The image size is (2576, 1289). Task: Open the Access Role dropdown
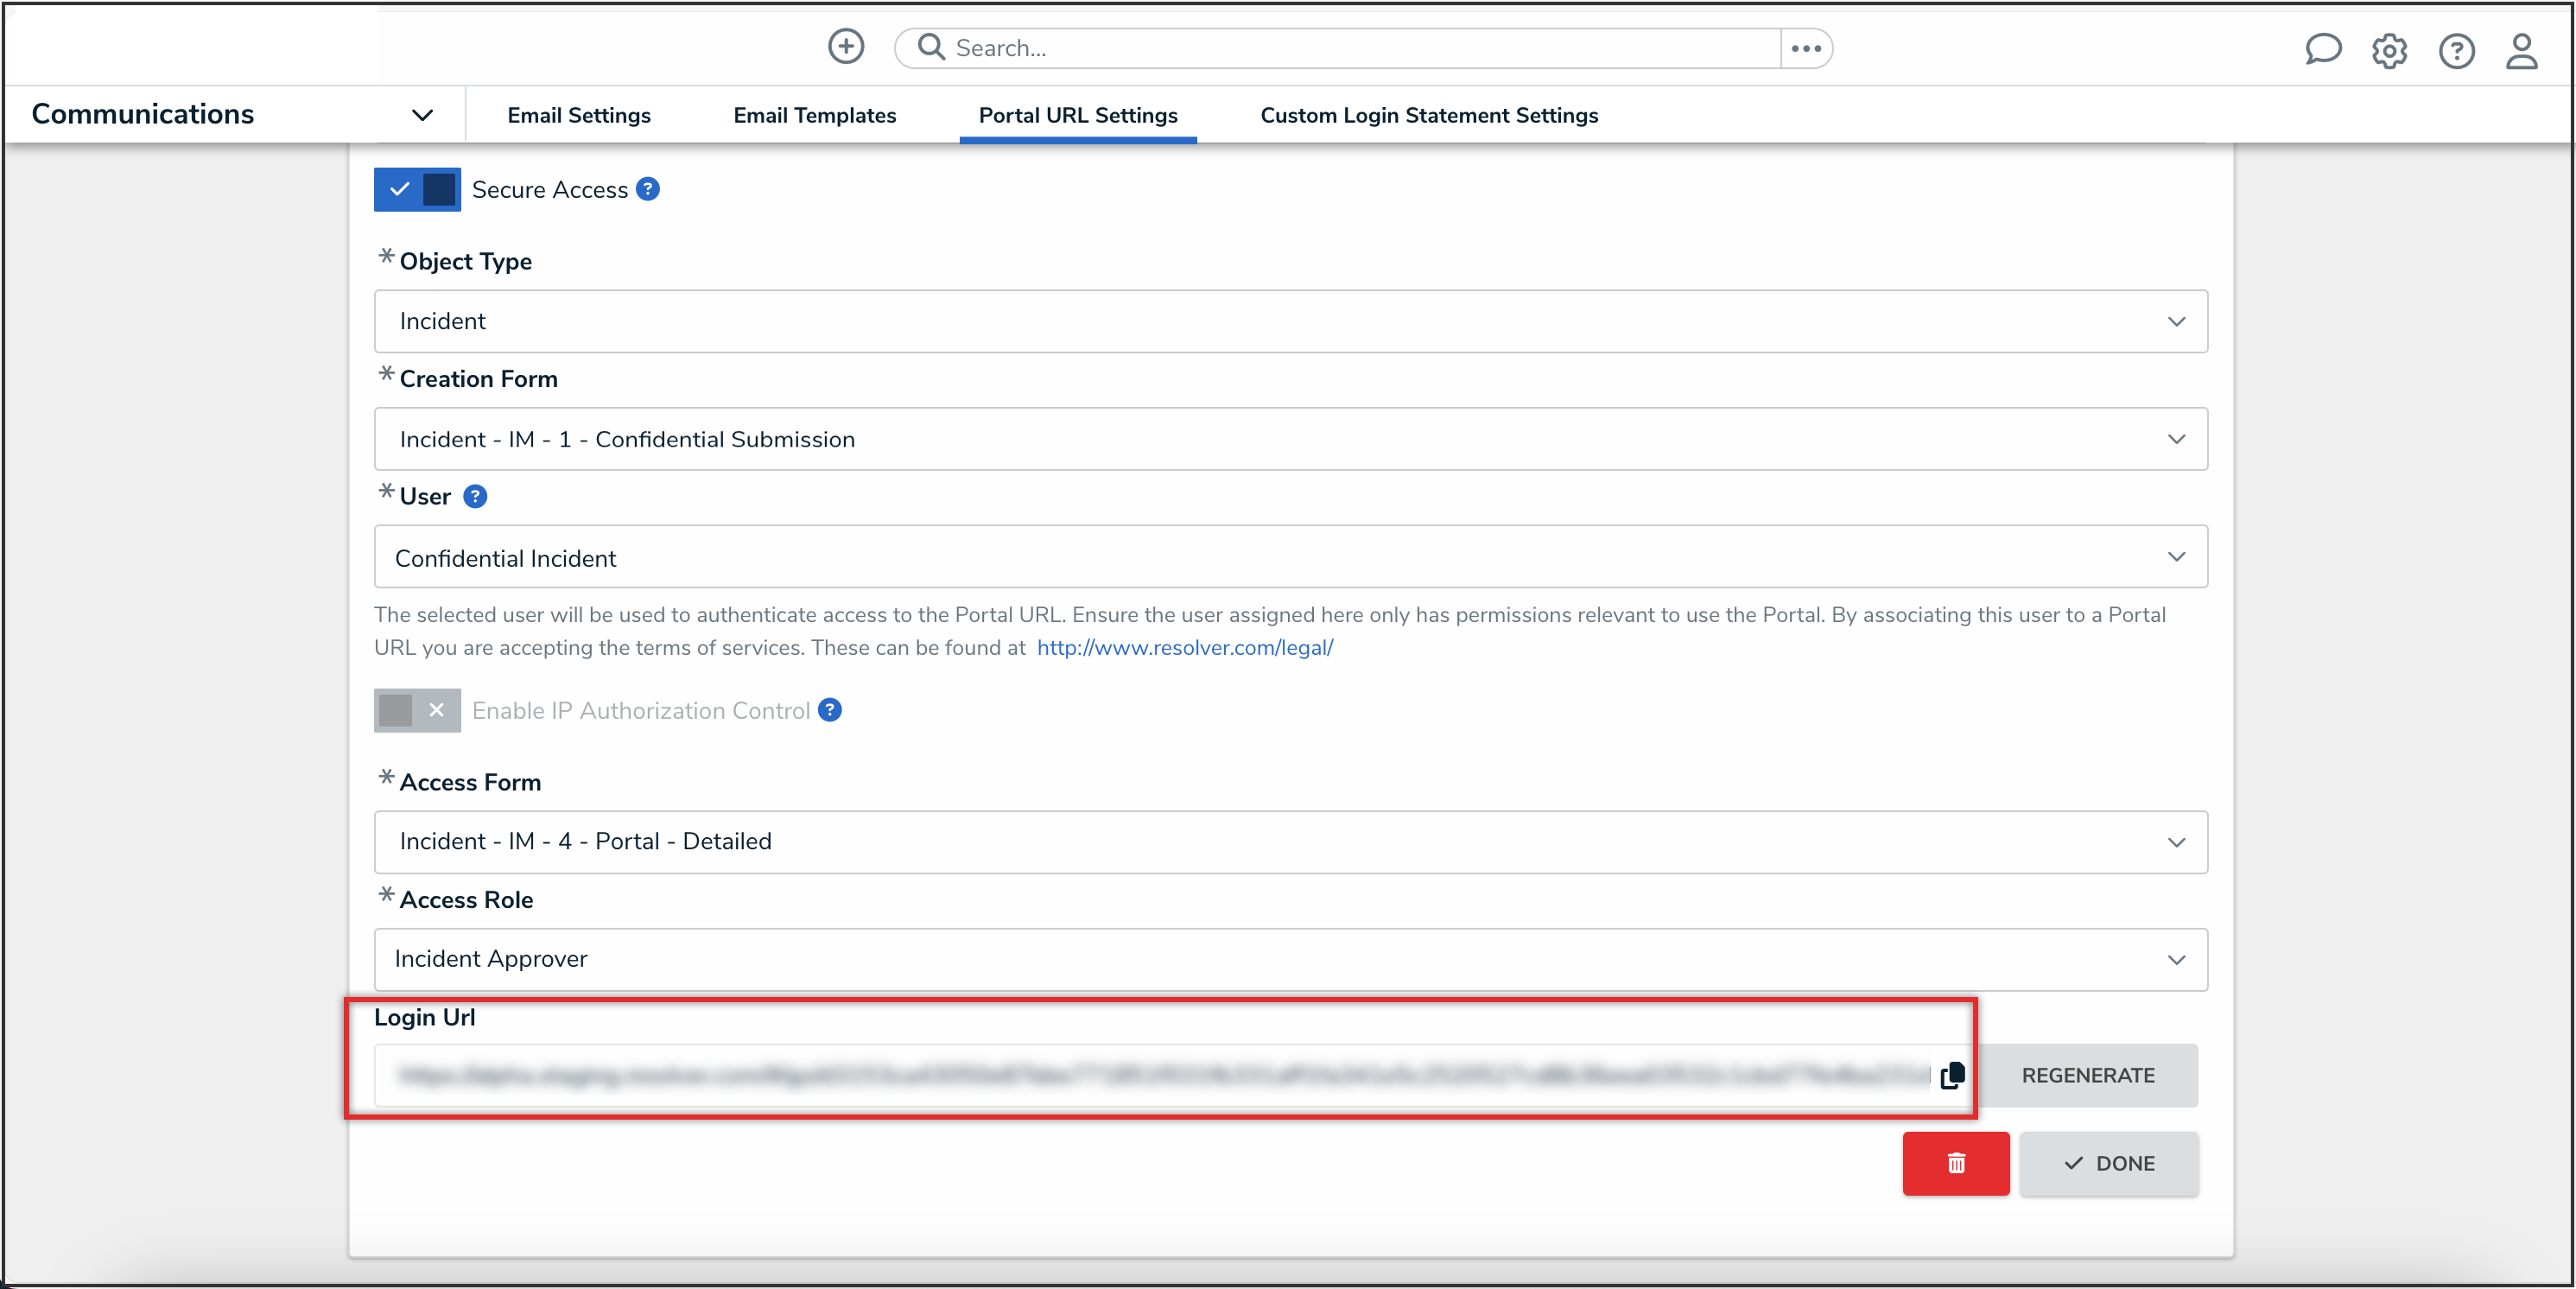(1290, 959)
